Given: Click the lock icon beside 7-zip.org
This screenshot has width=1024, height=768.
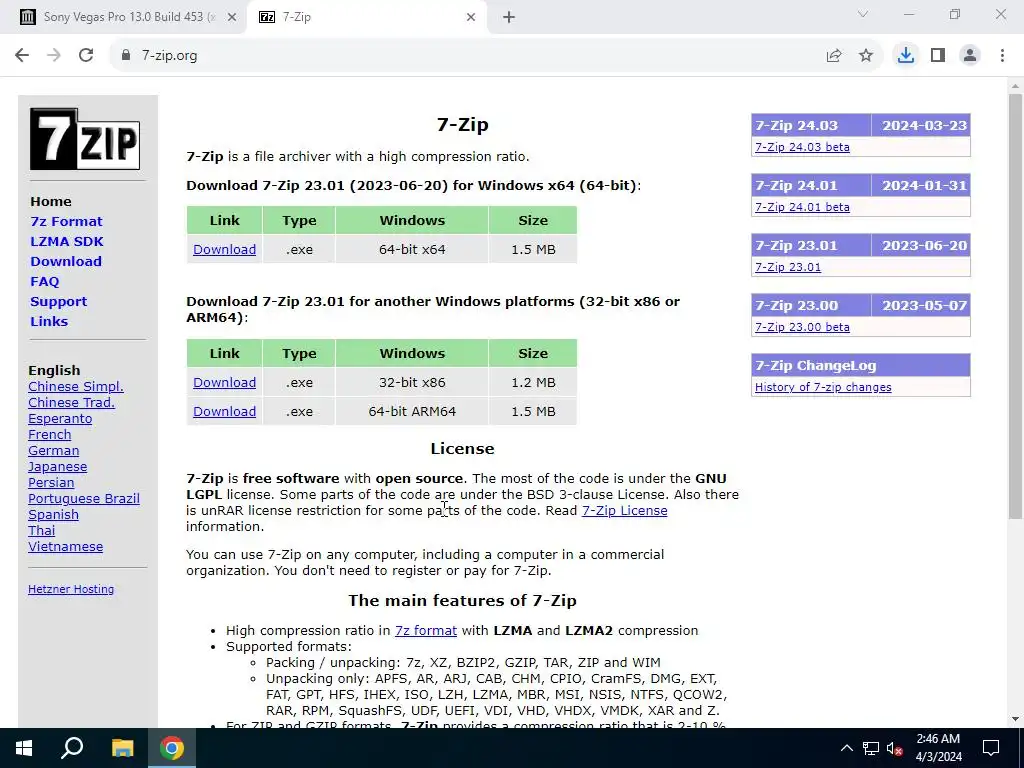Looking at the screenshot, I should [126, 56].
